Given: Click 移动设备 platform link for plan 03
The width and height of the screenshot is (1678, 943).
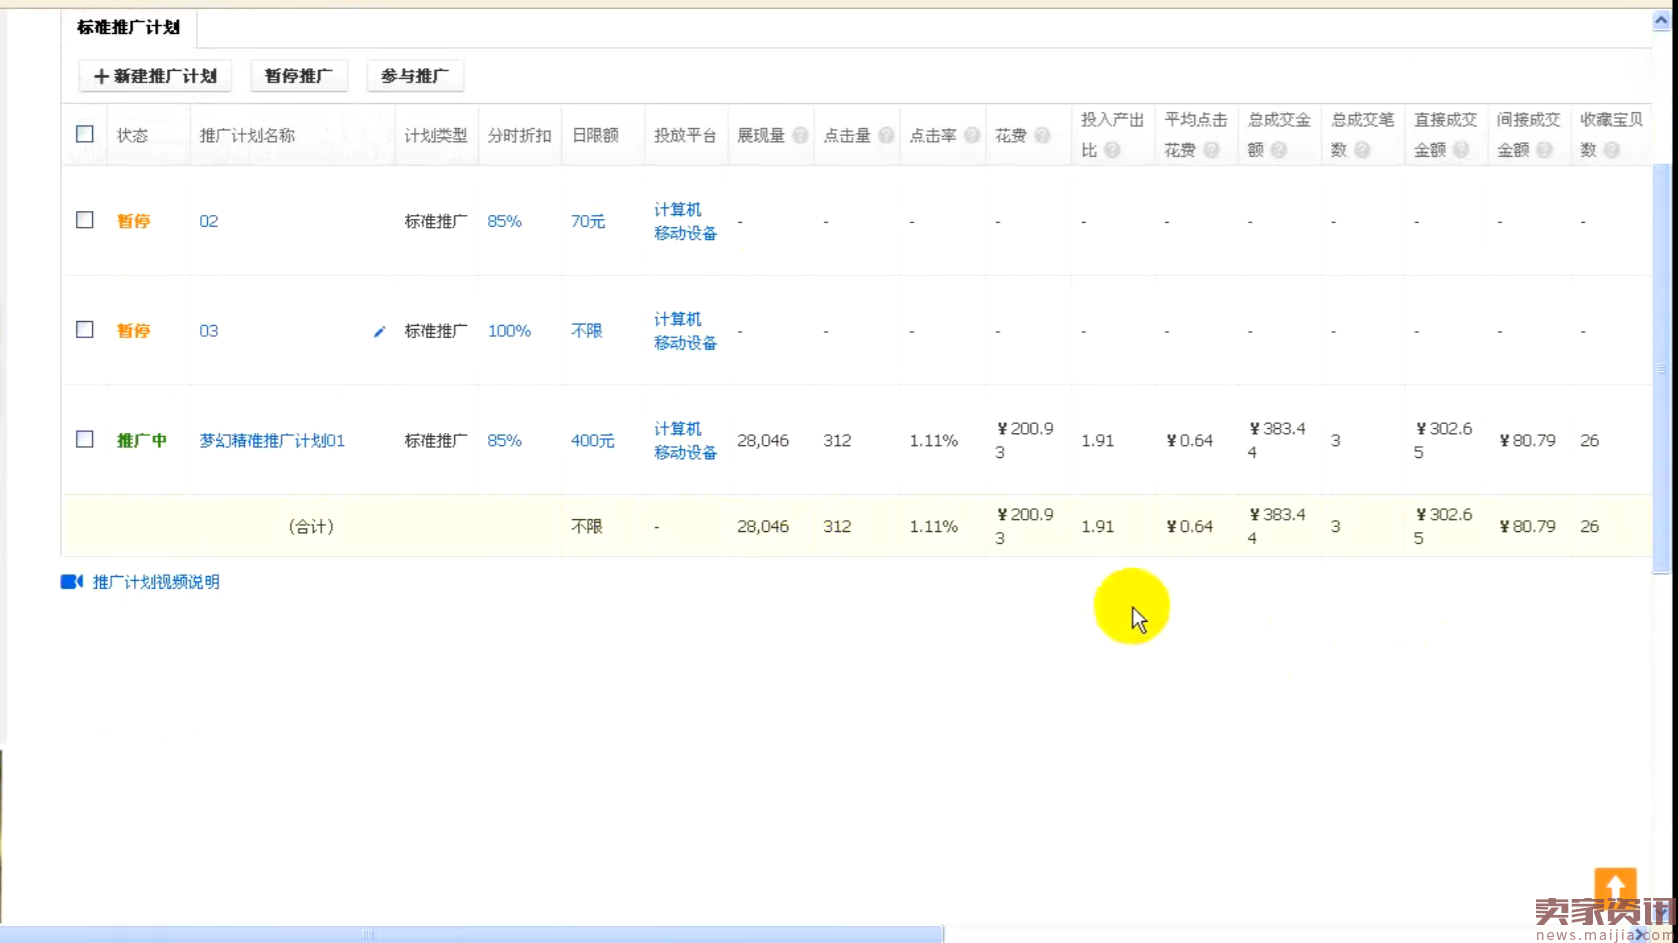Looking at the screenshot, I should (x=685, y=343).
